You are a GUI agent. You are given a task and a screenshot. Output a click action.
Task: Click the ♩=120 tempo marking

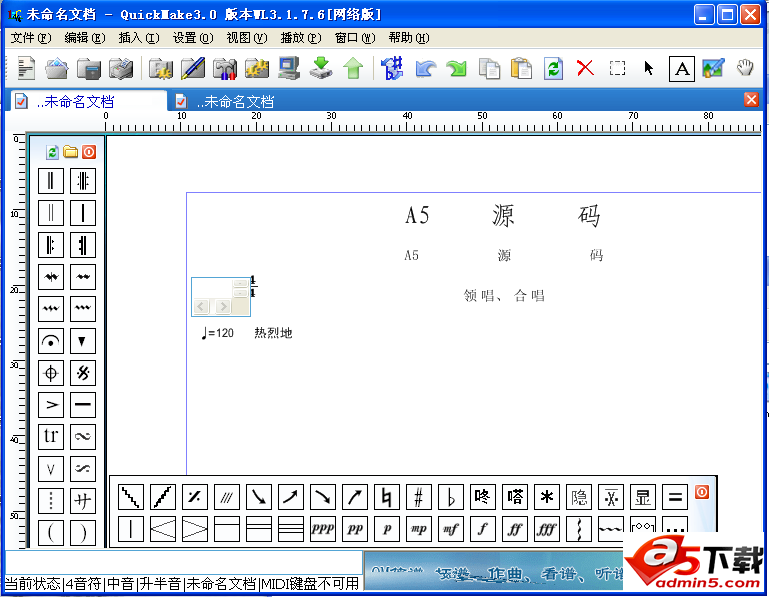click(218, 333)
